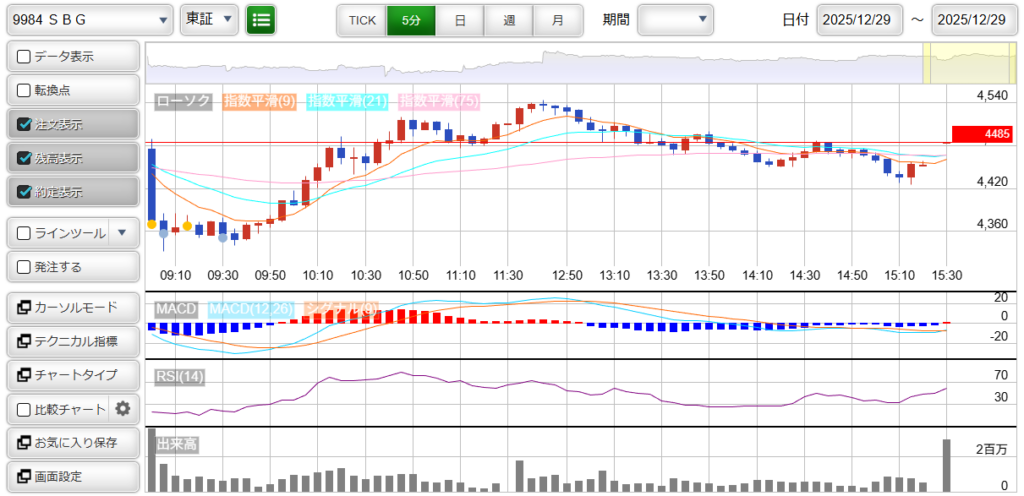Screen dimensions: 1024x496
Task: Open 画面設定 screen settings
Action: (73, 476)
